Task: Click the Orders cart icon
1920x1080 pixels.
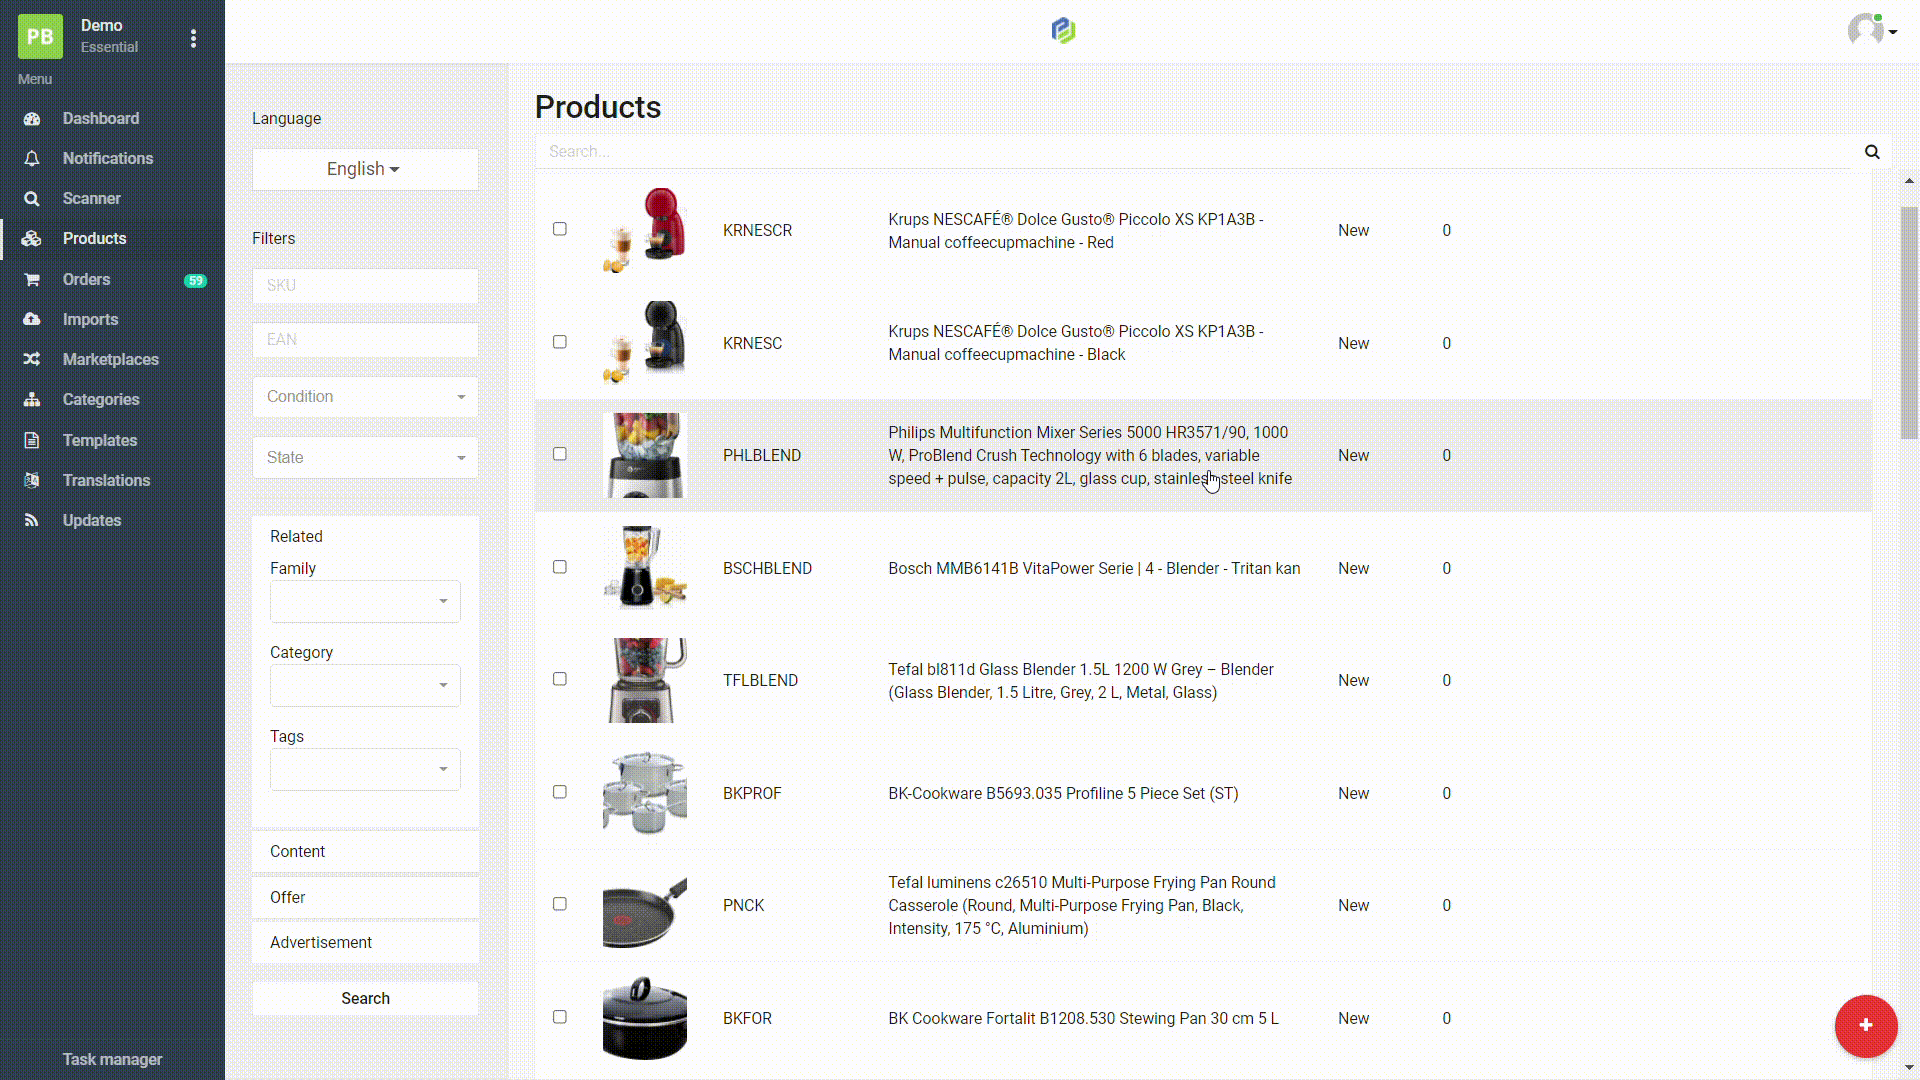Action: click(32, 280)
